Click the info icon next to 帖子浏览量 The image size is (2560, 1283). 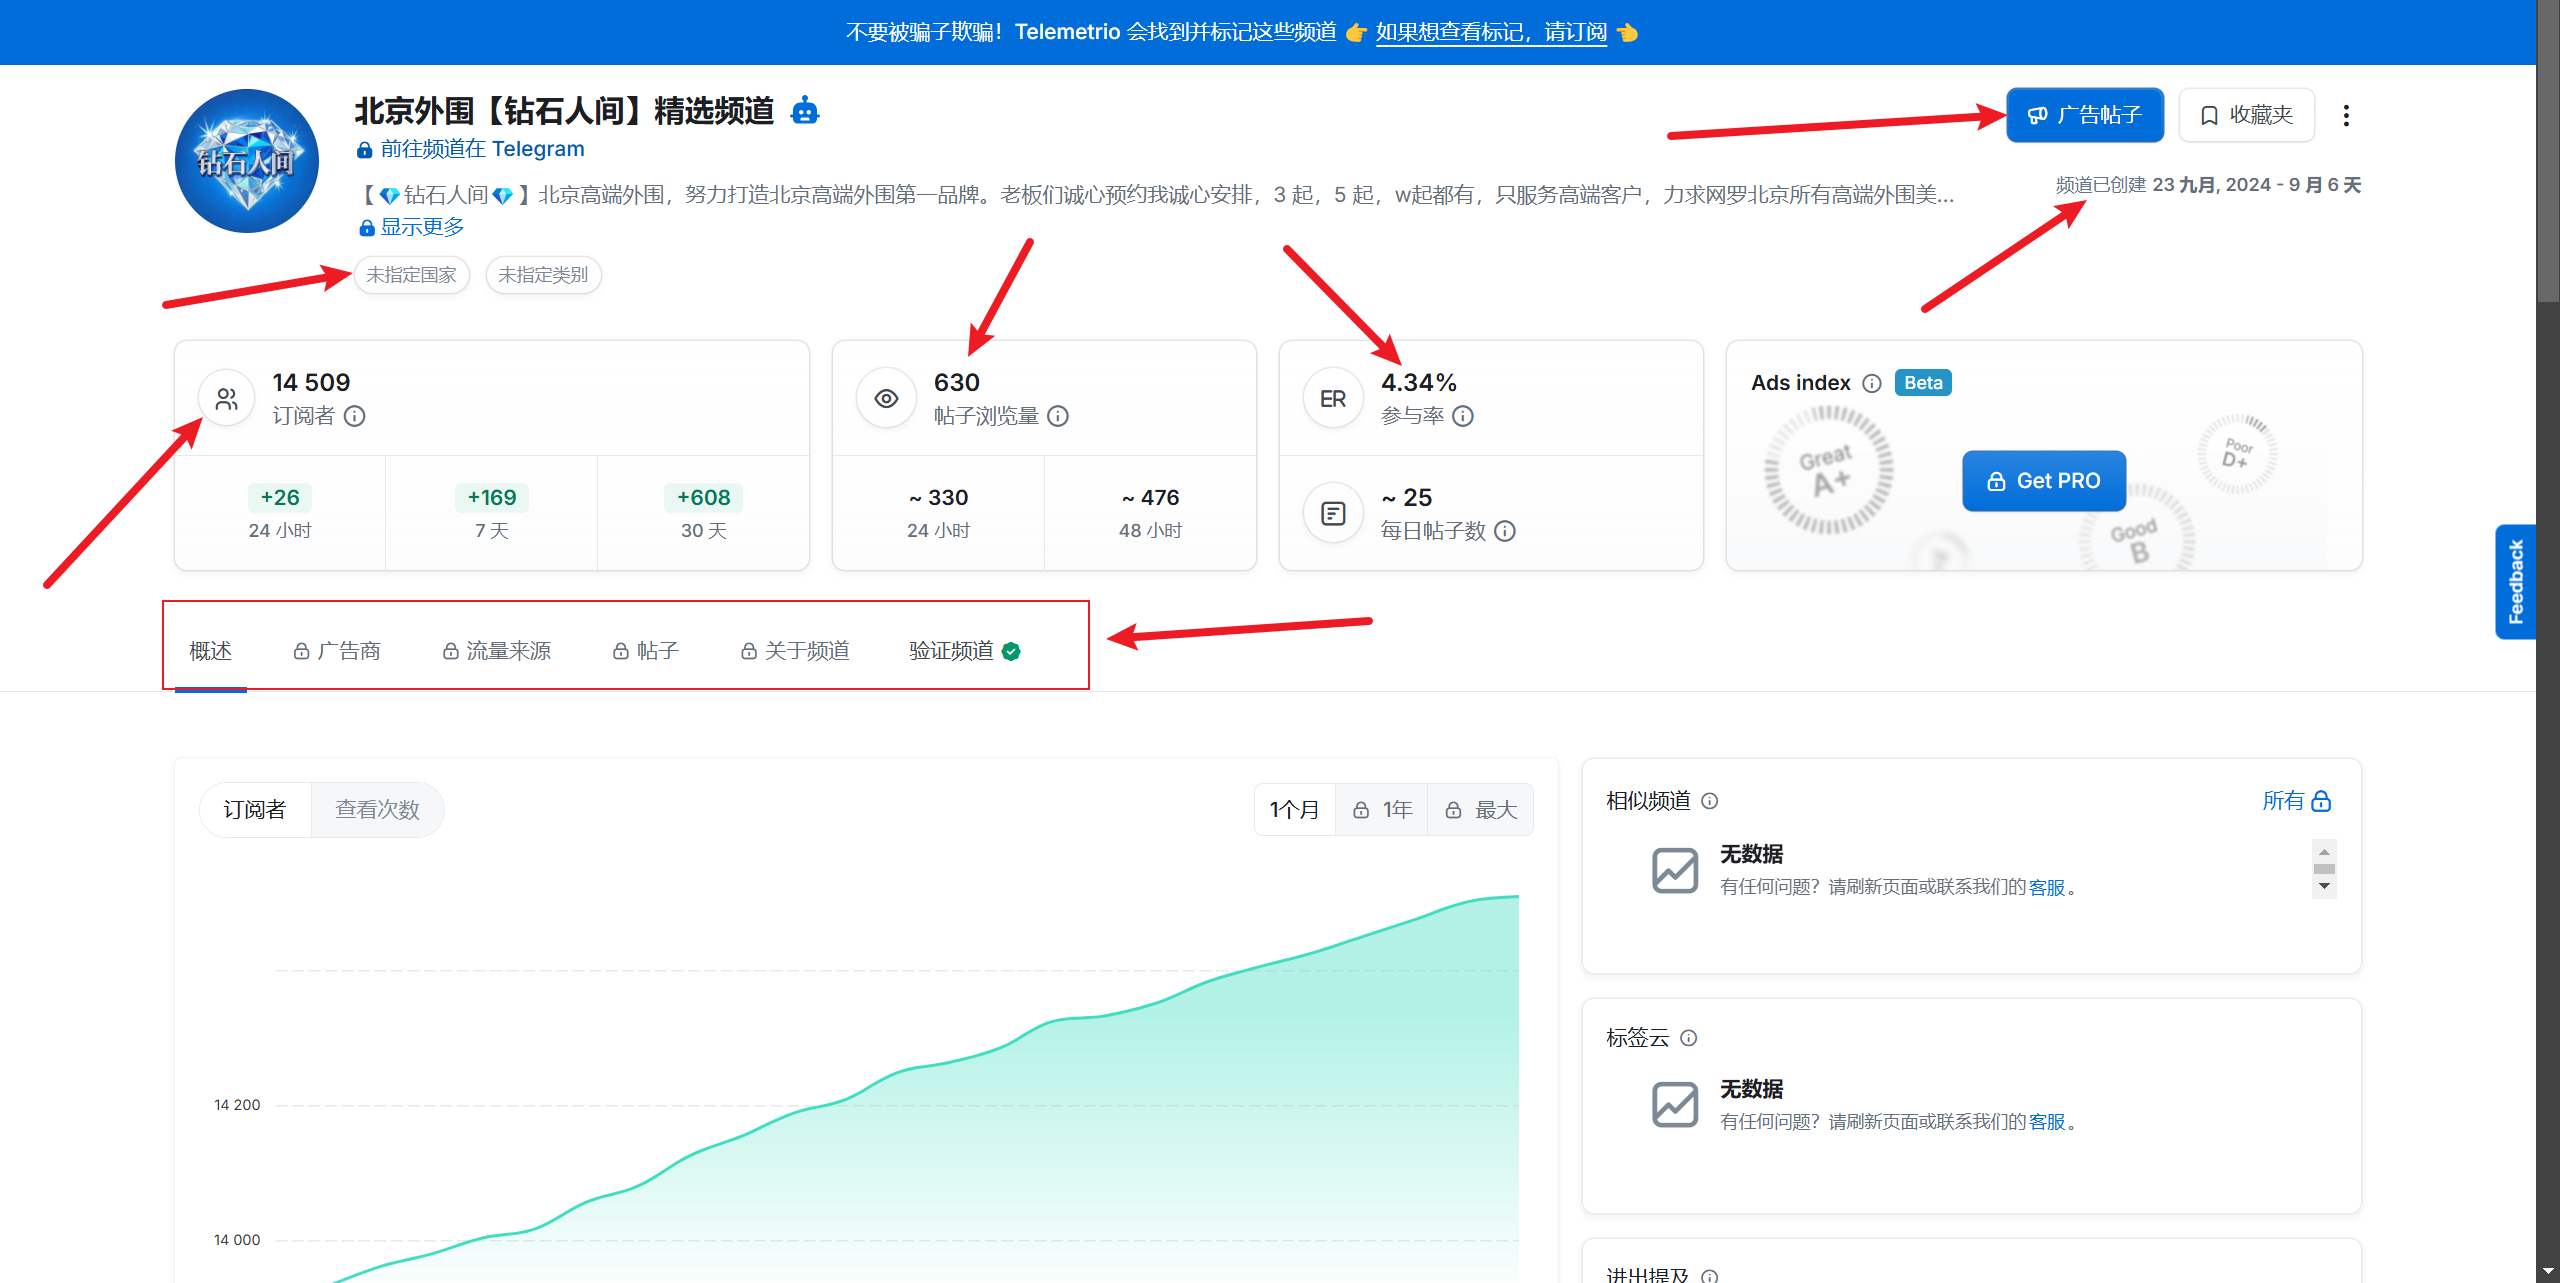[1058, 416]
